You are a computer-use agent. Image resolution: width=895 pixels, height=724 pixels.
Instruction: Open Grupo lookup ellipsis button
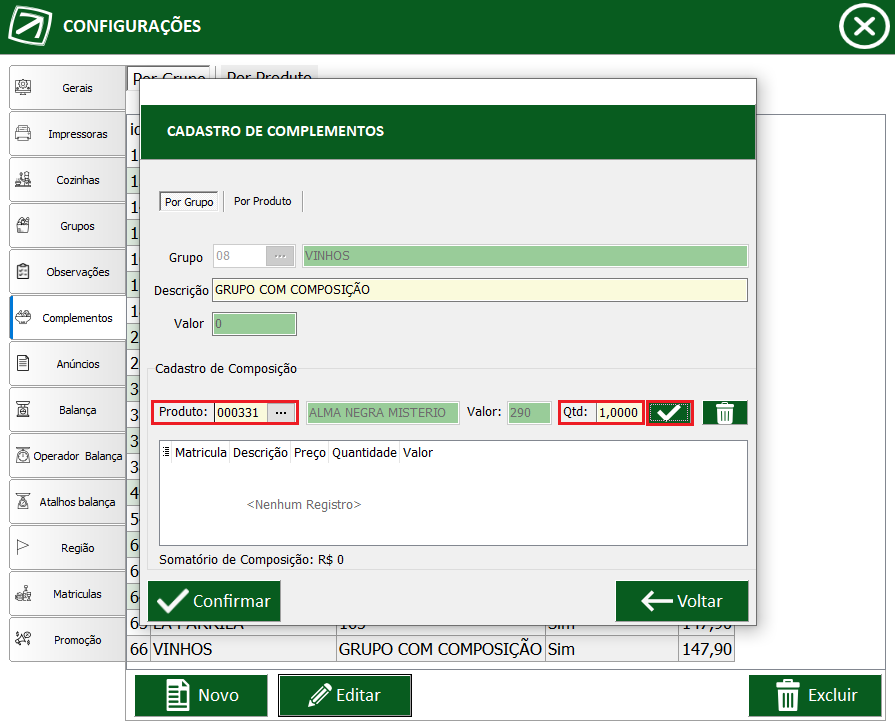point(280,256)
